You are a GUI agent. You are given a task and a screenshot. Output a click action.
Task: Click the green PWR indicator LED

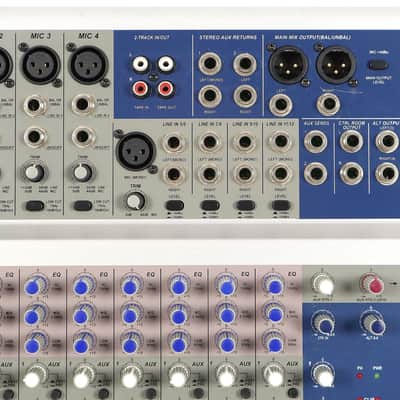pos(377,376)
